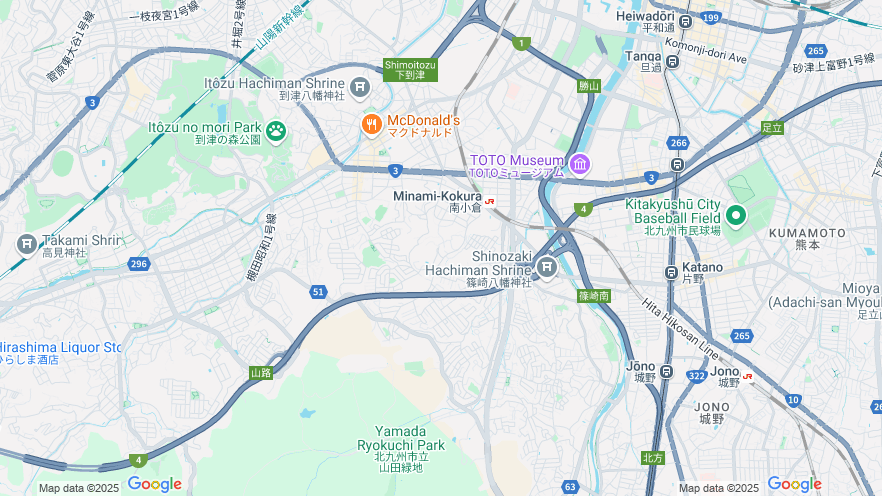Click the Minami-Kokura JR station icon
This screenshot has height=496, width=882.
click(x=489, y=201)
